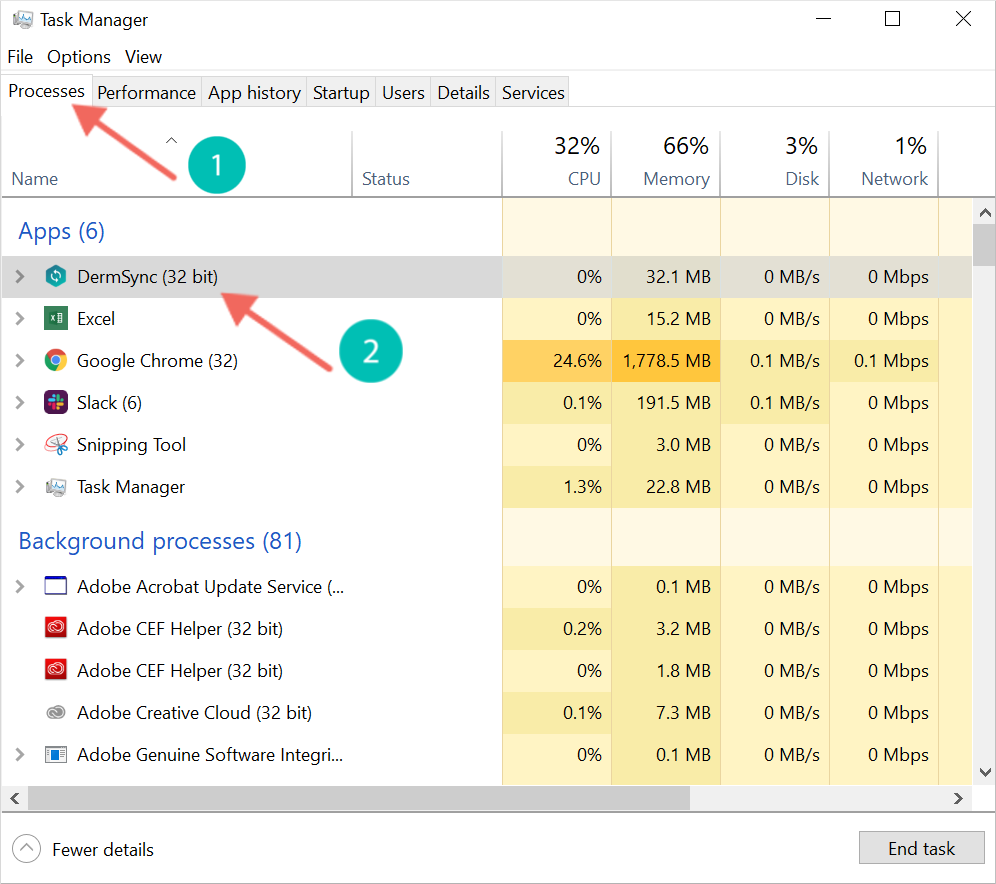
Task: Expand the Task Manager process group
Action: (x=20, y=487)
